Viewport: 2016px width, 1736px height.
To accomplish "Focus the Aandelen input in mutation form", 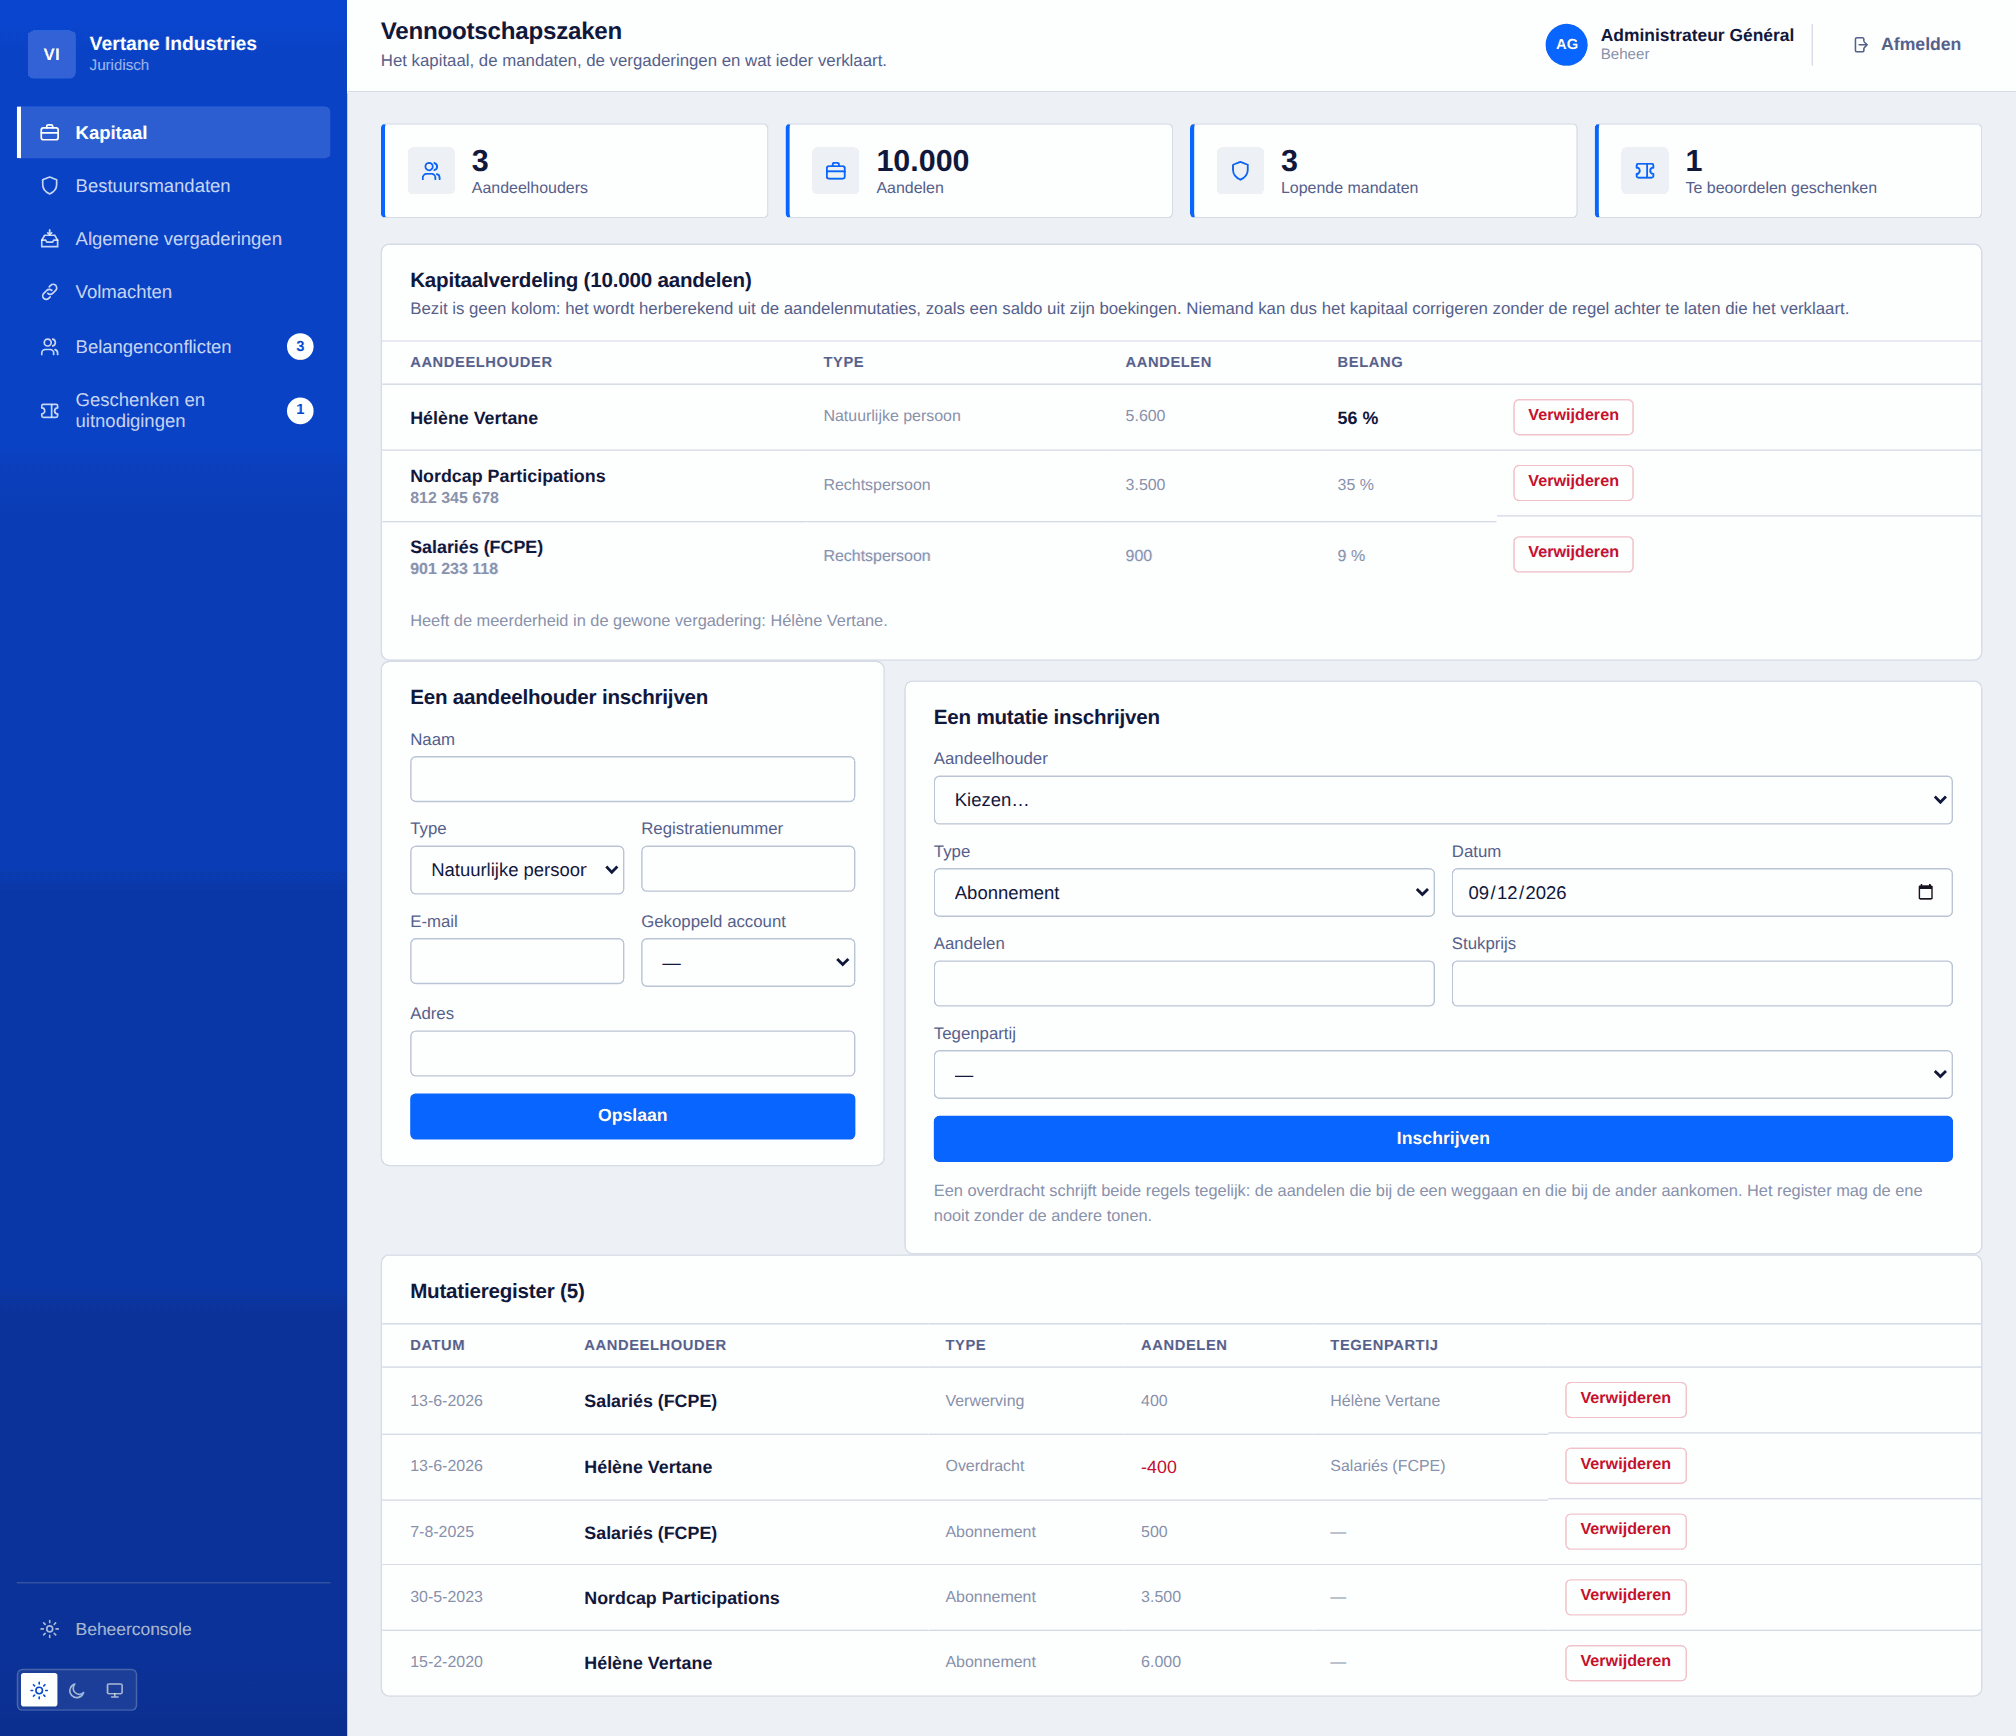I will [x=1184, y=984].
